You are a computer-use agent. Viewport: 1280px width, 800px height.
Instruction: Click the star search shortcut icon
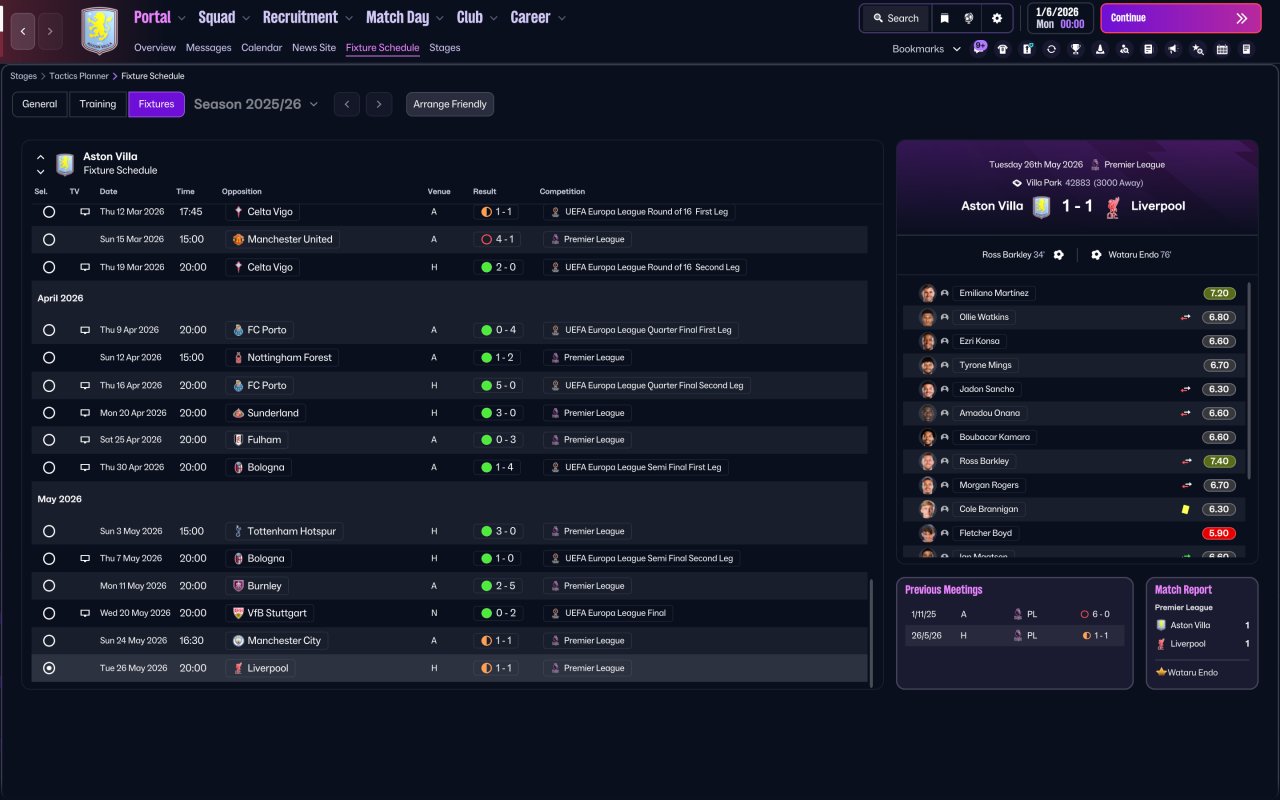[x=1197, y=49]
